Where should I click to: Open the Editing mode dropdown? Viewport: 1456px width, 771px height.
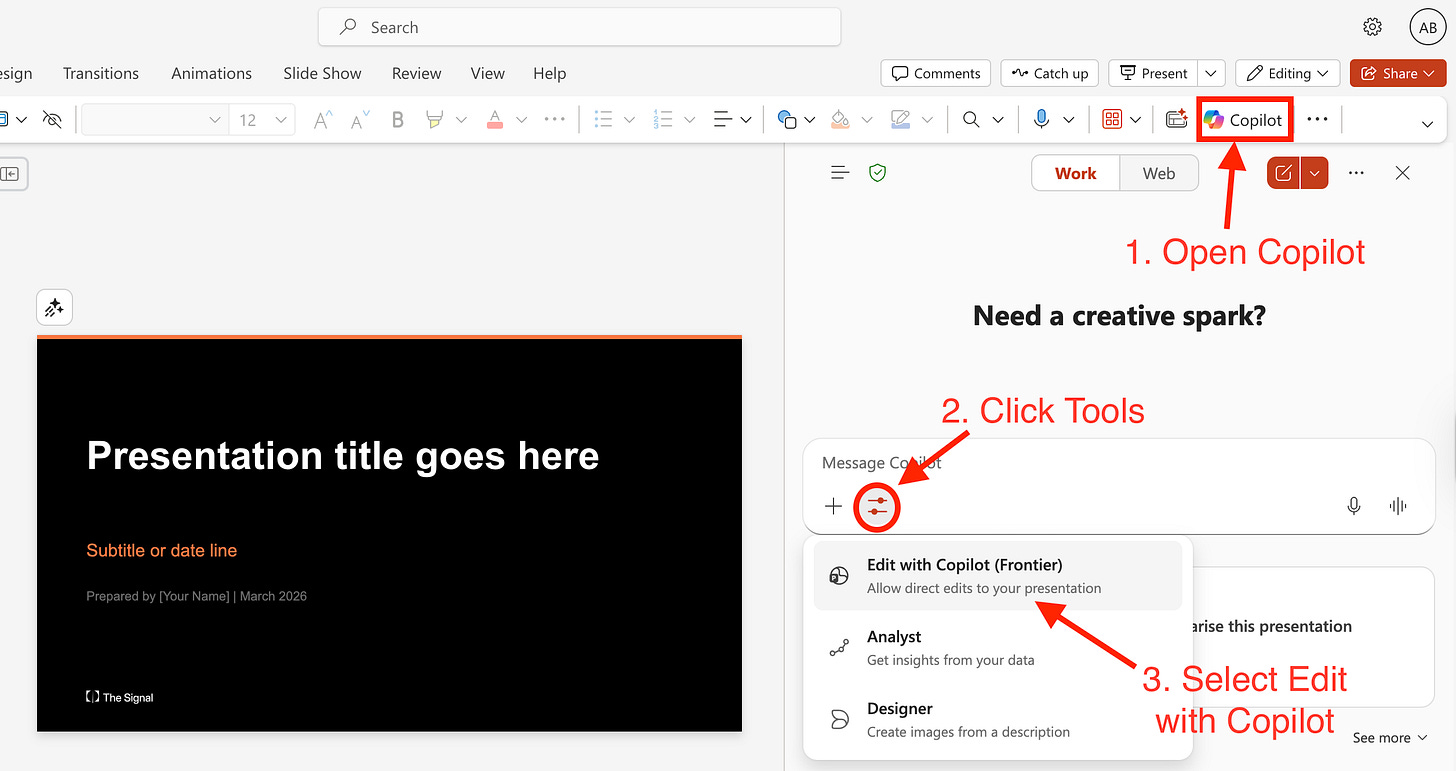[x=1287, y=73]
